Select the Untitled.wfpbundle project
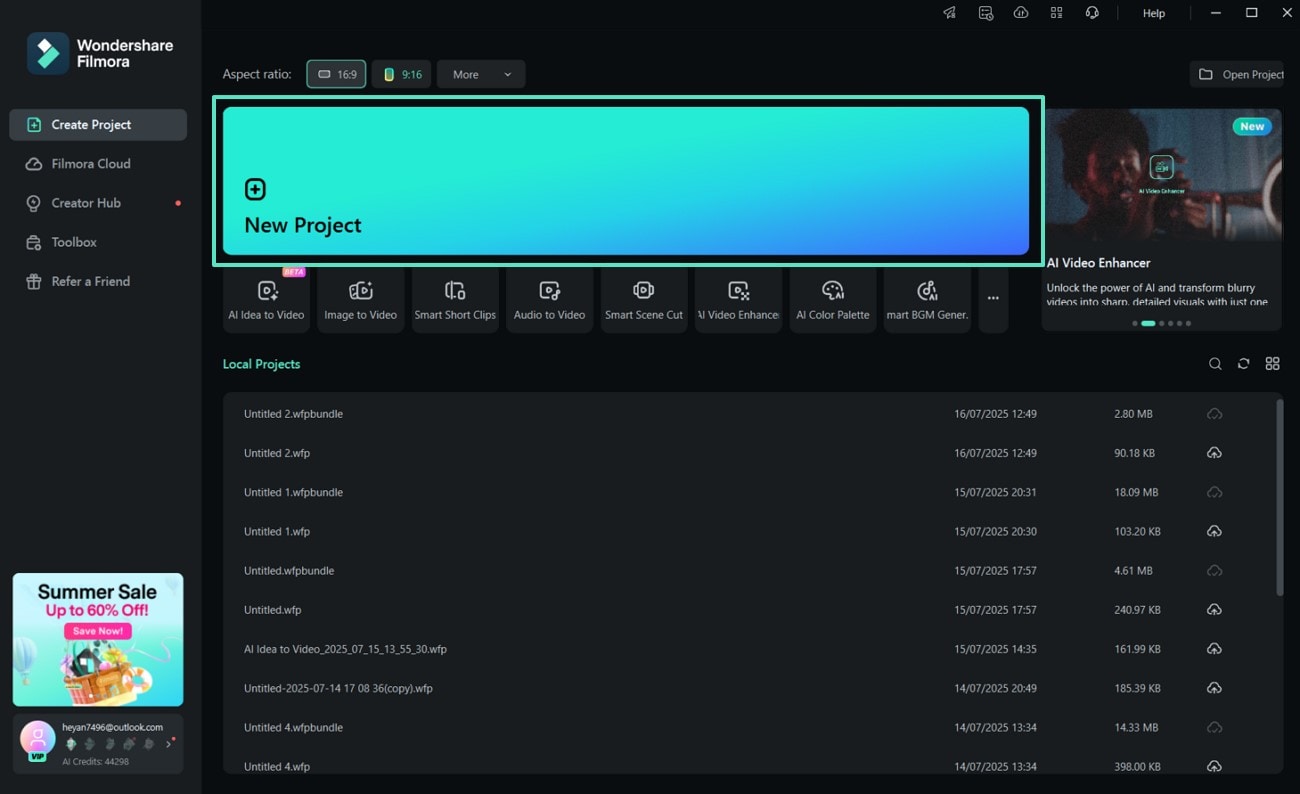Viewport: 1300px width, 794px height. pos(748,571)
